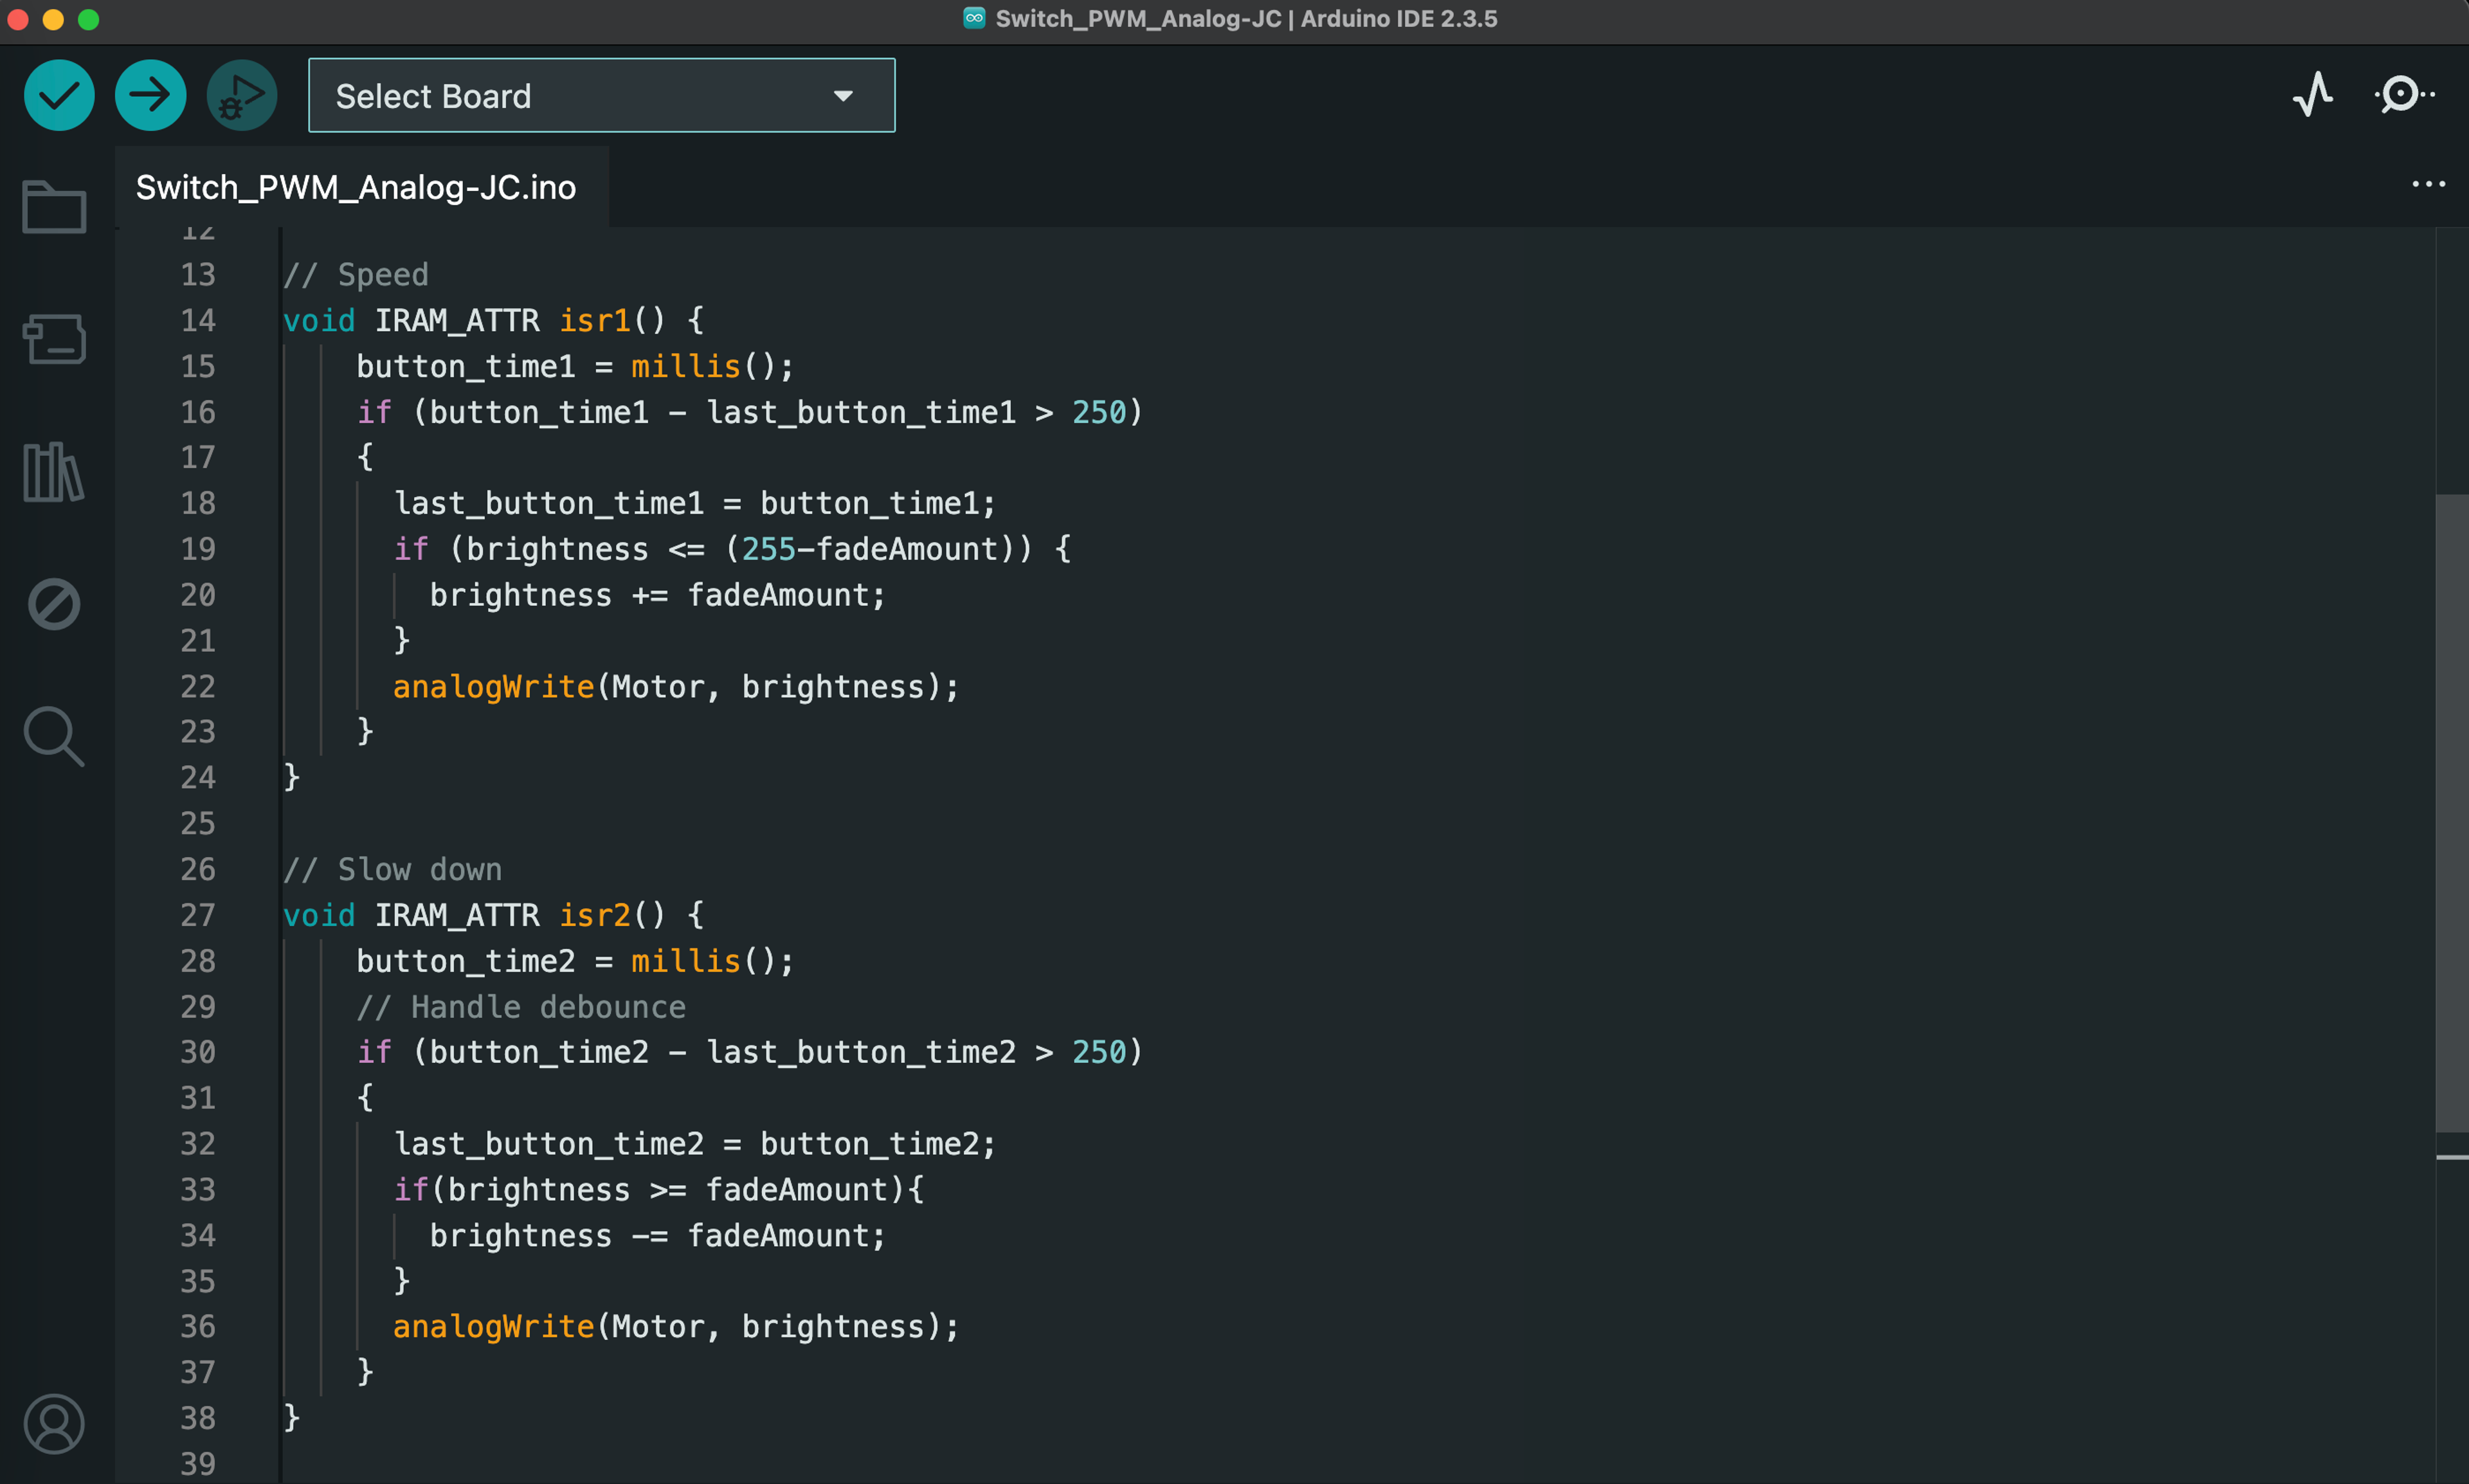2469x1484 pixels.
Task: Start Debugging with the play-bug icon
Action: coord(241,96)
